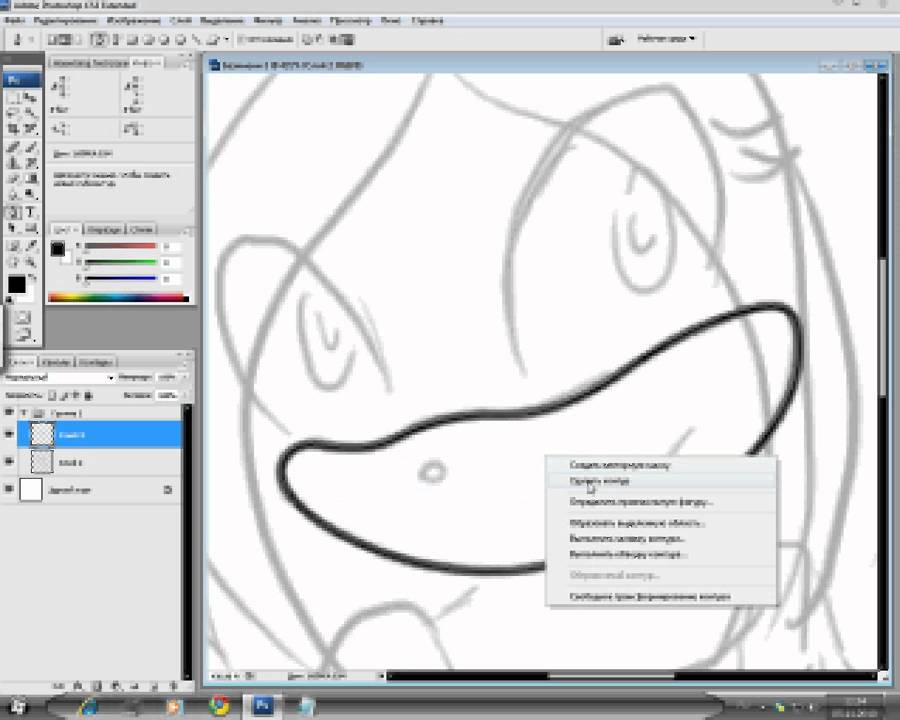Open the Фильтр menu
The image size is (900, 720).
tap(267, 21)
